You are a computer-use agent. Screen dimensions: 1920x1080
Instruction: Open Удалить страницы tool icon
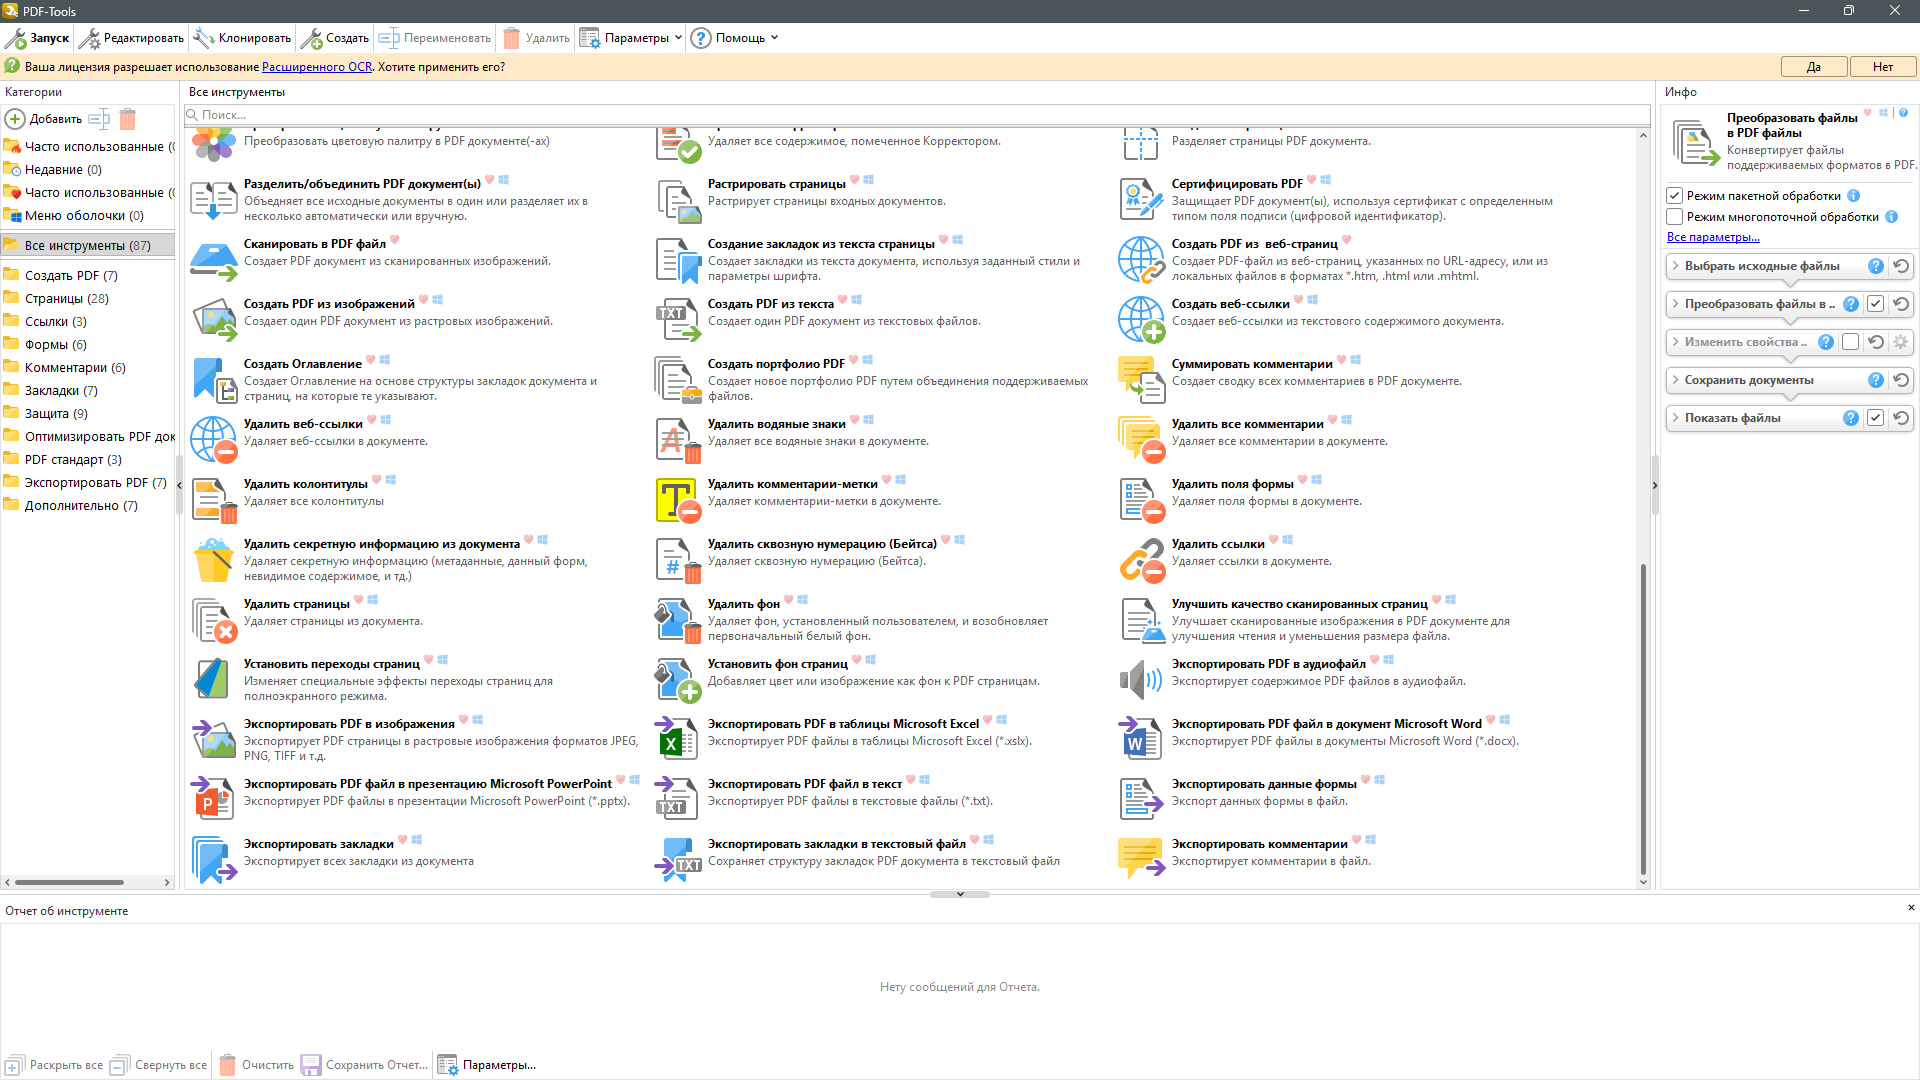point(214,620)
